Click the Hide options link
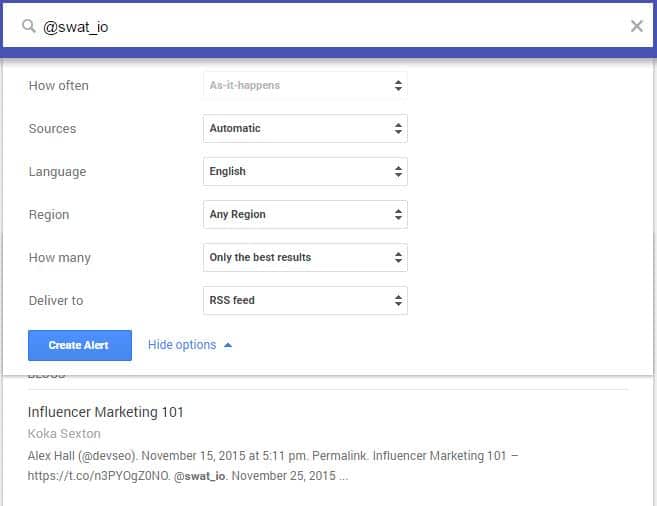Image resolution: width=657 pixels, height=506 pixels. (182, 345)
